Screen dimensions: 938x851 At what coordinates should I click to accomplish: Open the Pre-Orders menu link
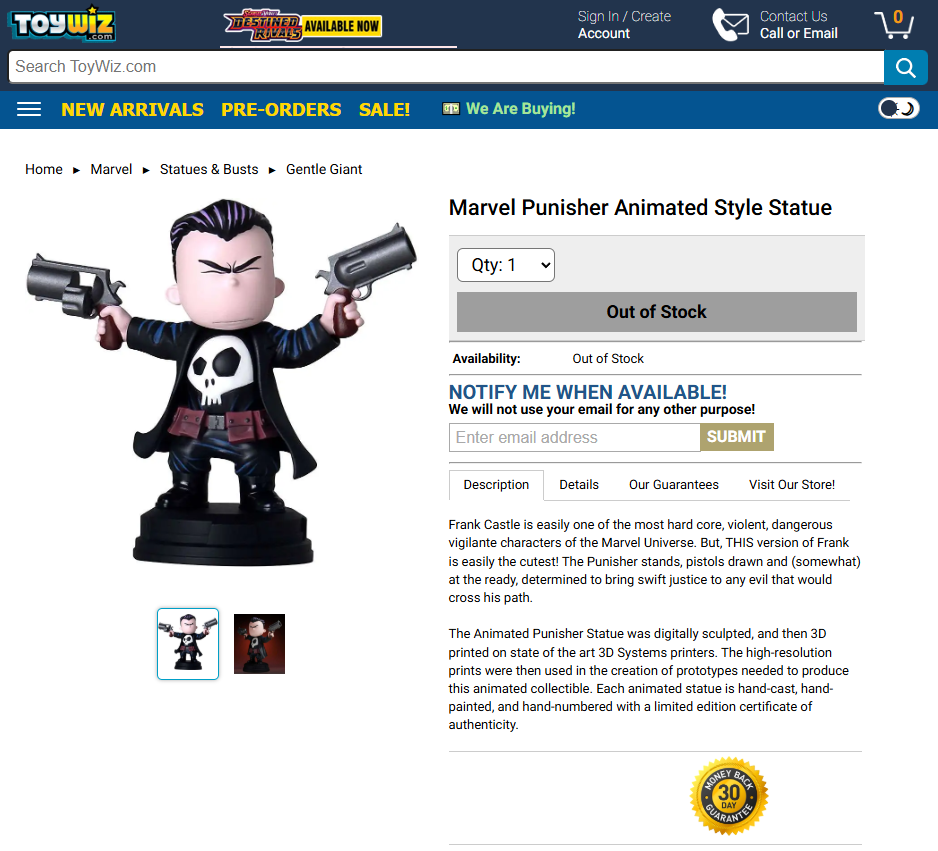[x=281, y=109]
